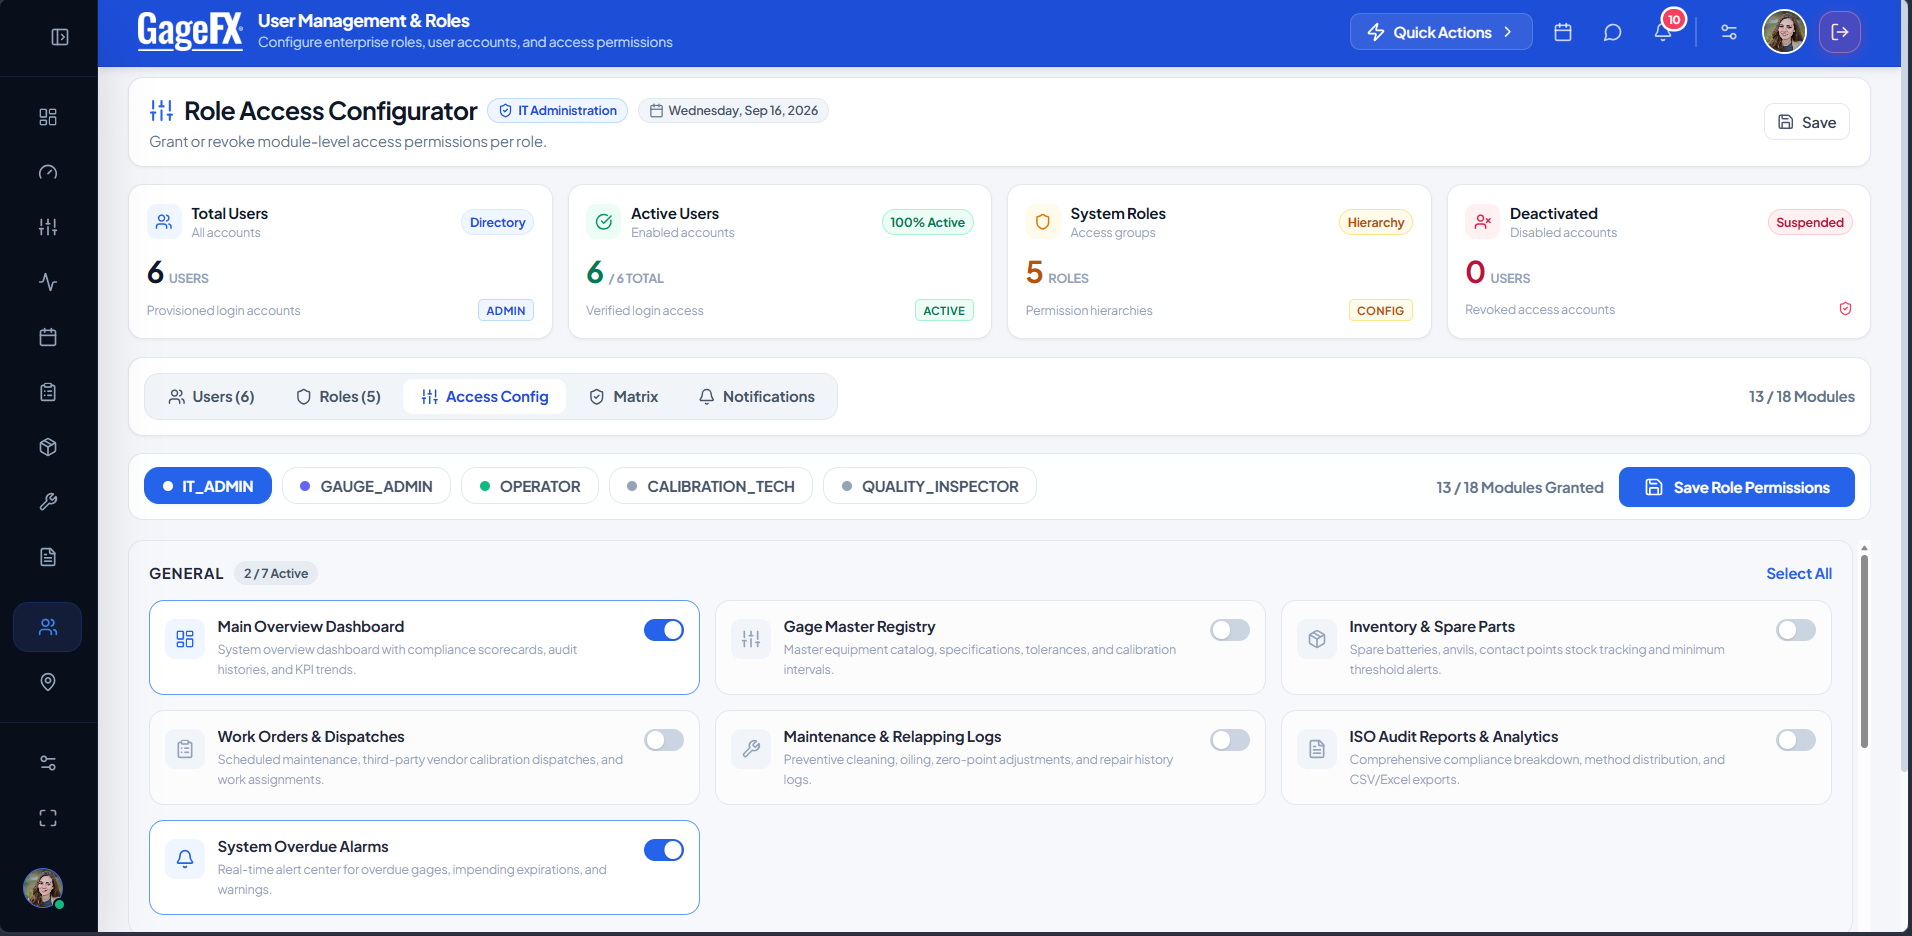1912x936 pixels.
Task: Click Select All in GENERAL section
Action: [1799, 573]
